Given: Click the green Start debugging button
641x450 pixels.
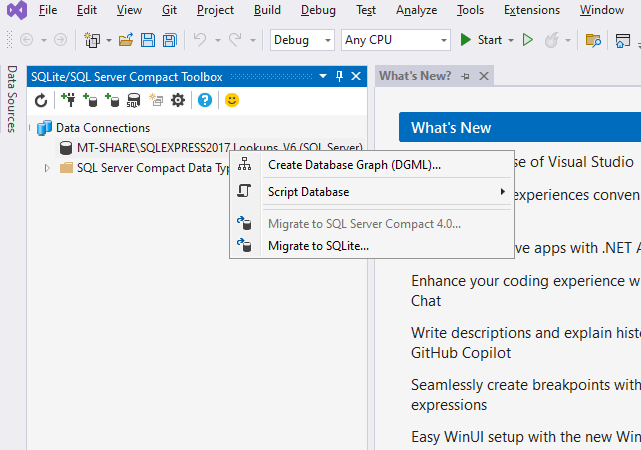Looking at the screenshot, I should 481,40.
